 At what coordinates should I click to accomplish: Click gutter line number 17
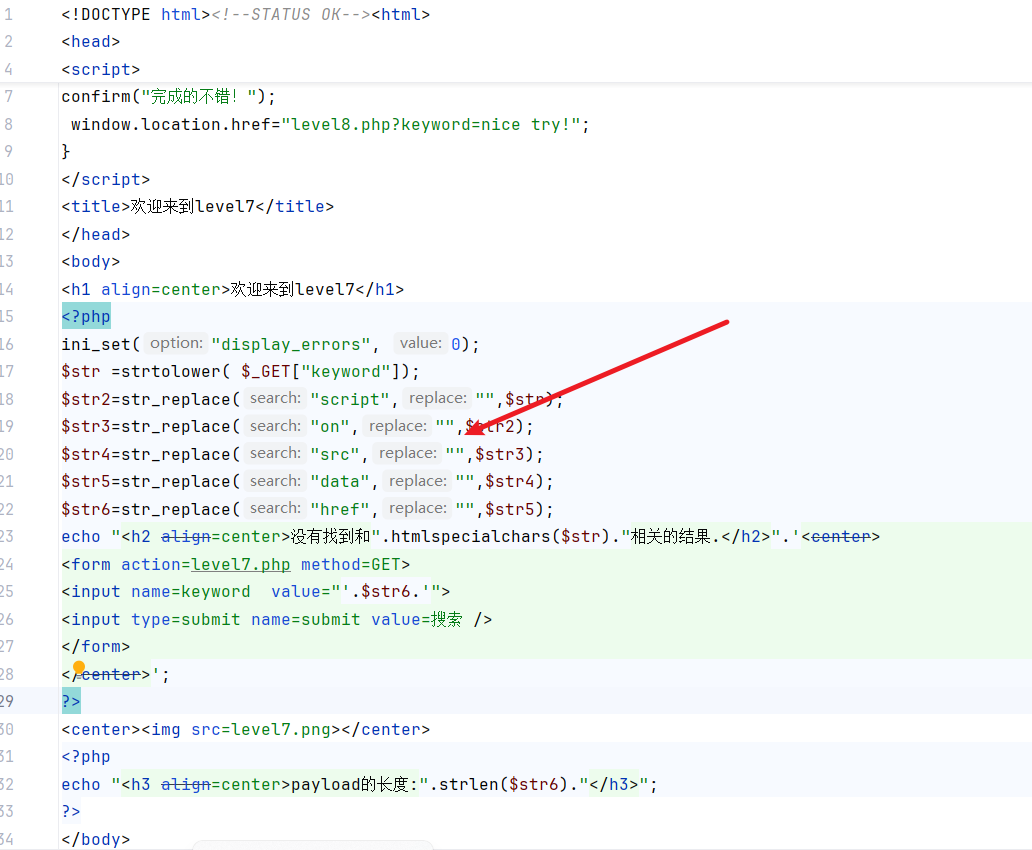(x=8, y=371)
